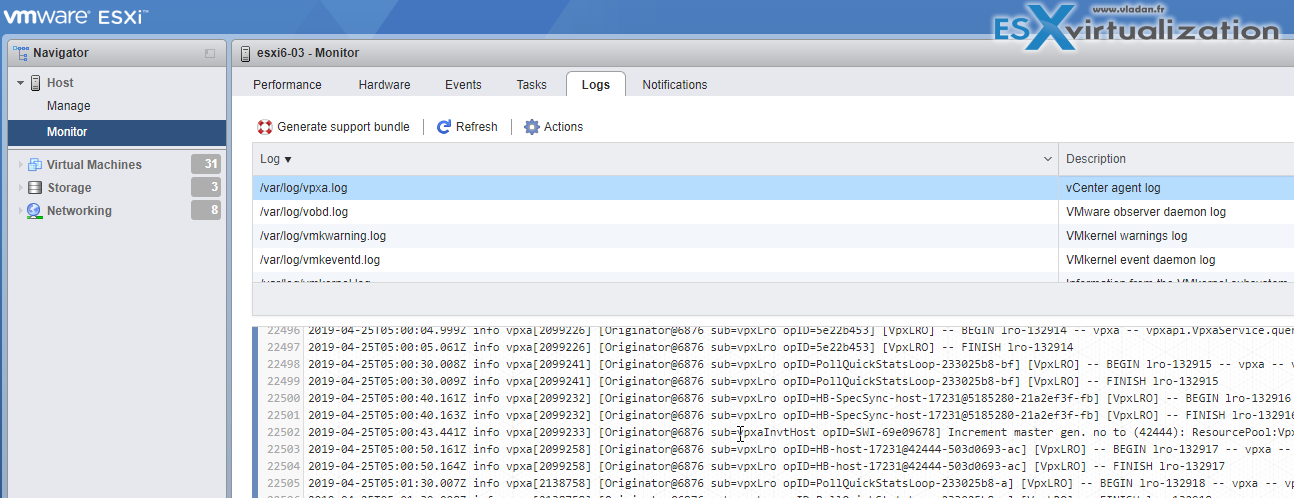Select the /var/log/vmkeventd.log row
The width and height of the screenshot is (1294, 498).
773,260
